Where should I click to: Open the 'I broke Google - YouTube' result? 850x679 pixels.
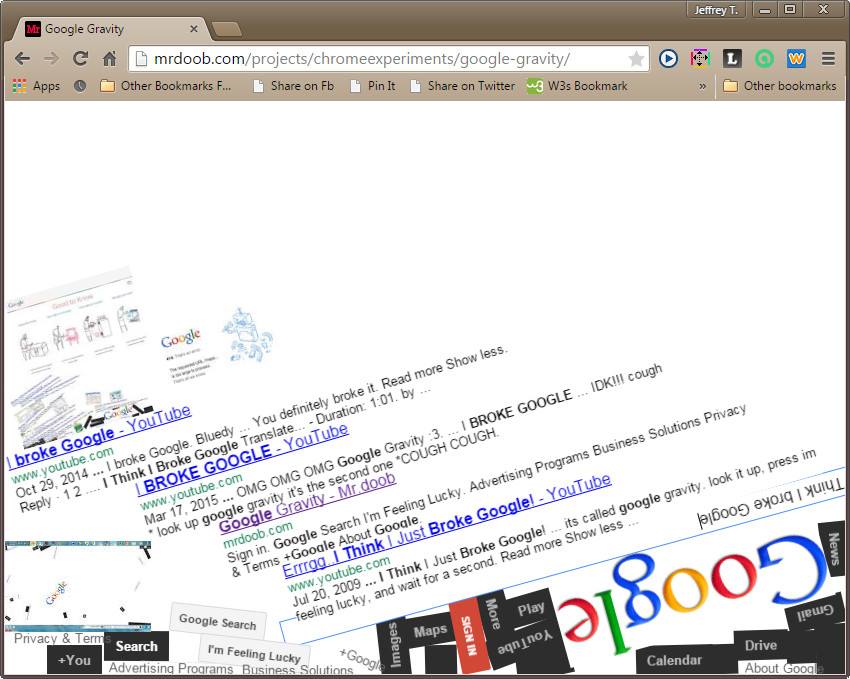99,436
